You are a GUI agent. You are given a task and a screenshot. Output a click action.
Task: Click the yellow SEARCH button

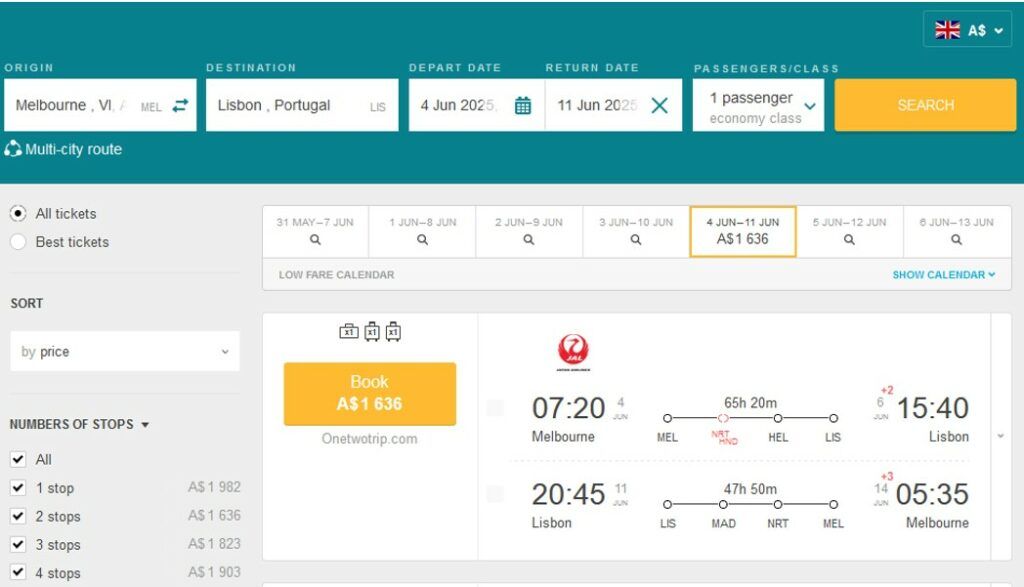pyautogui.click(x=925, y=104)
